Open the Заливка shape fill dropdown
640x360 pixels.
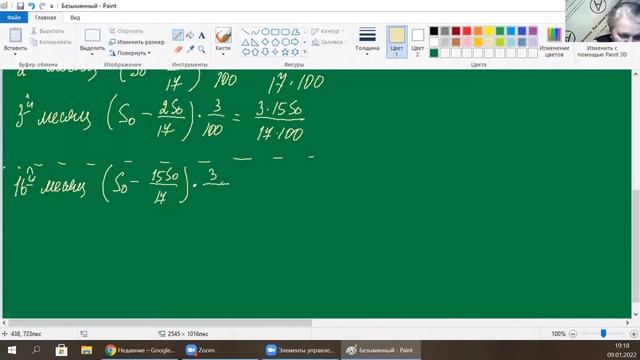329,42
